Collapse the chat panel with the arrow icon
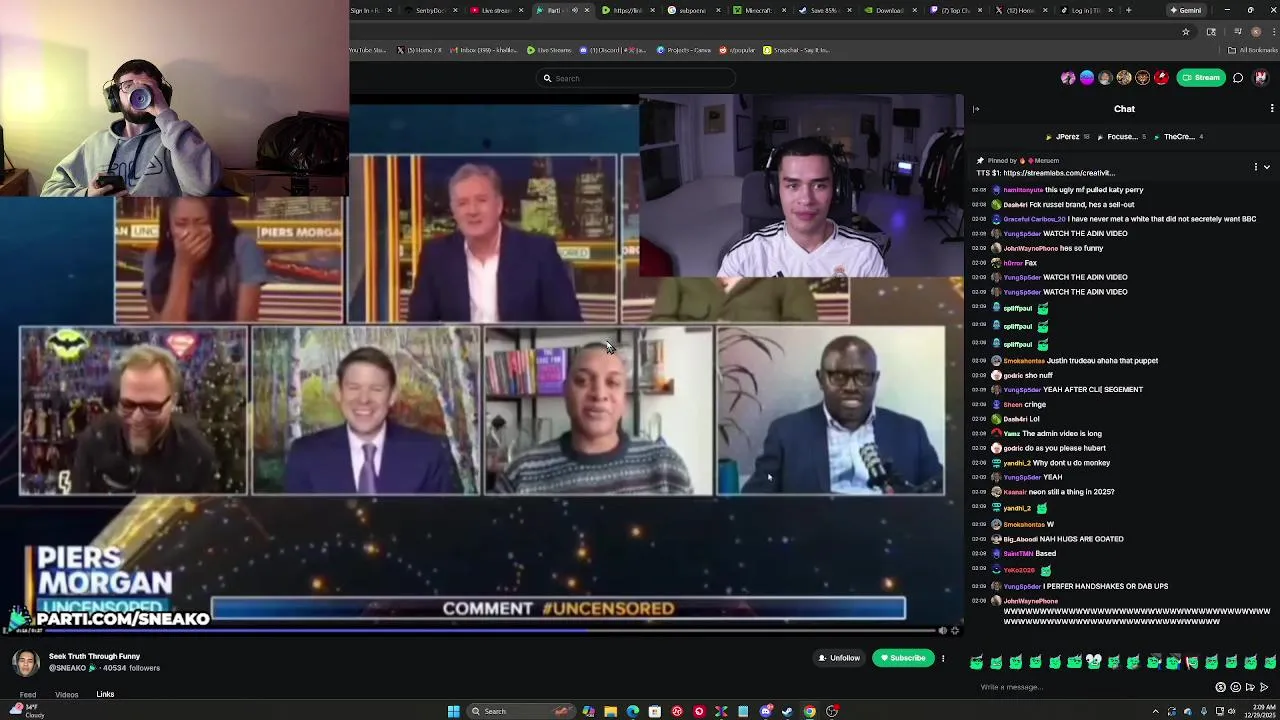Image resolution: width=1280 pixels, height=720 pixels. click(x=976, y=109)
